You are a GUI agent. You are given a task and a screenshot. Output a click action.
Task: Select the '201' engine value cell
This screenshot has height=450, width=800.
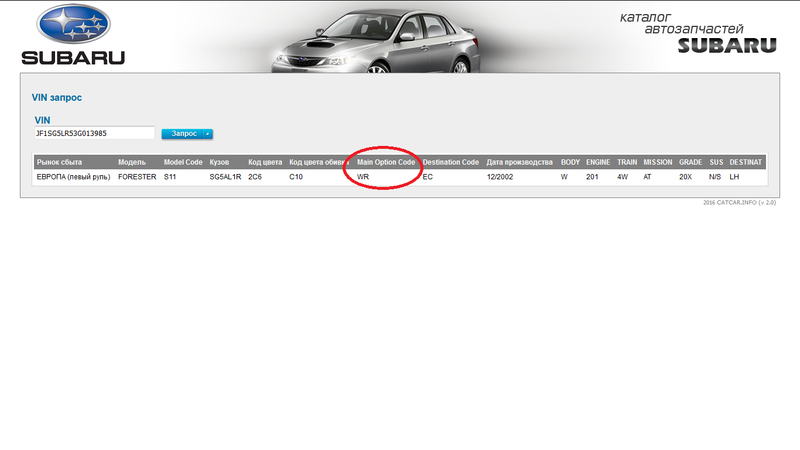point(592,177)
